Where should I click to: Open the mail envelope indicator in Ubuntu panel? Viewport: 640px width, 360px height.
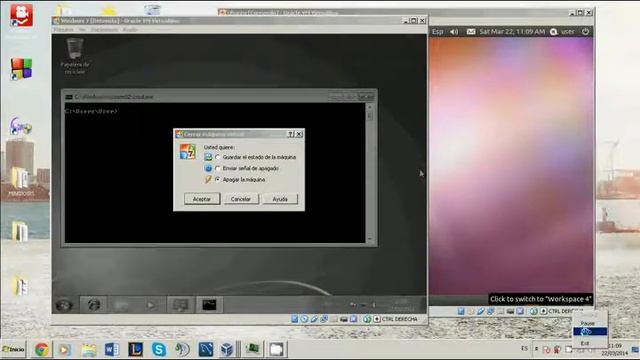[x=471, y=31]
